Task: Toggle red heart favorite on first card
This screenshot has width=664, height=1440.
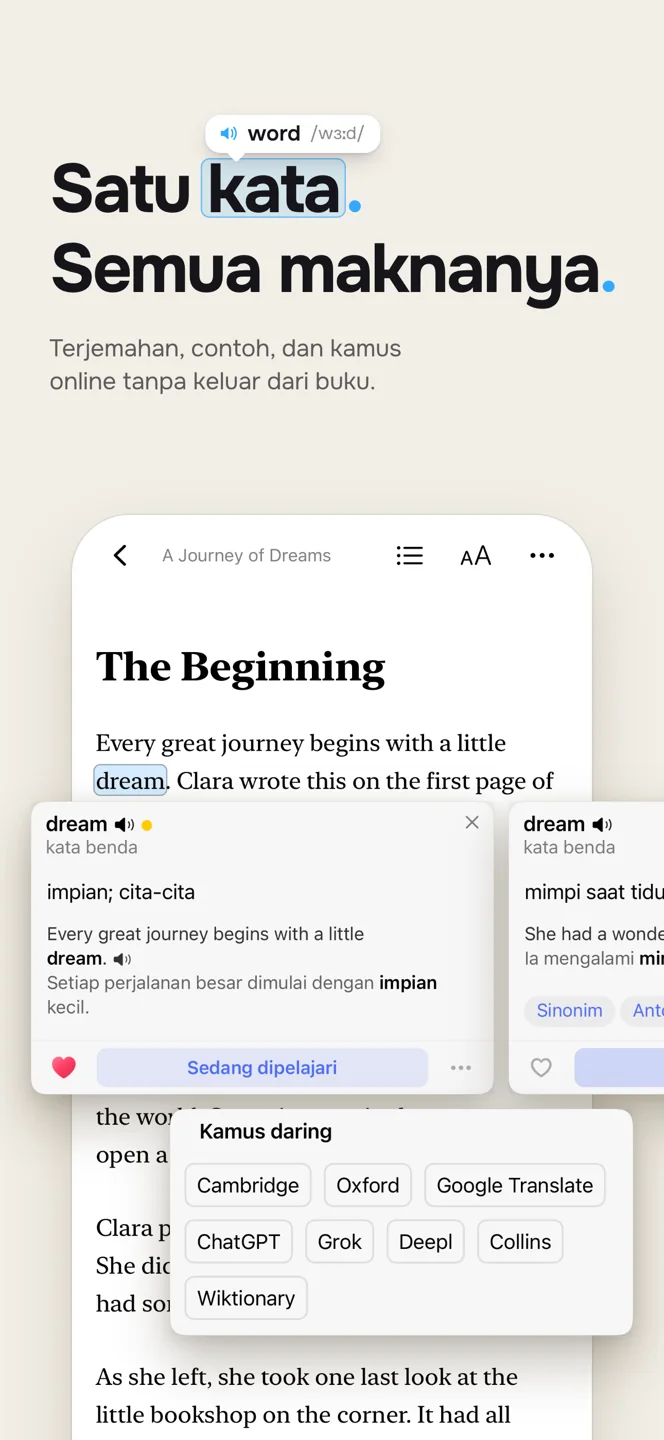Action: tap(64, 1068)
